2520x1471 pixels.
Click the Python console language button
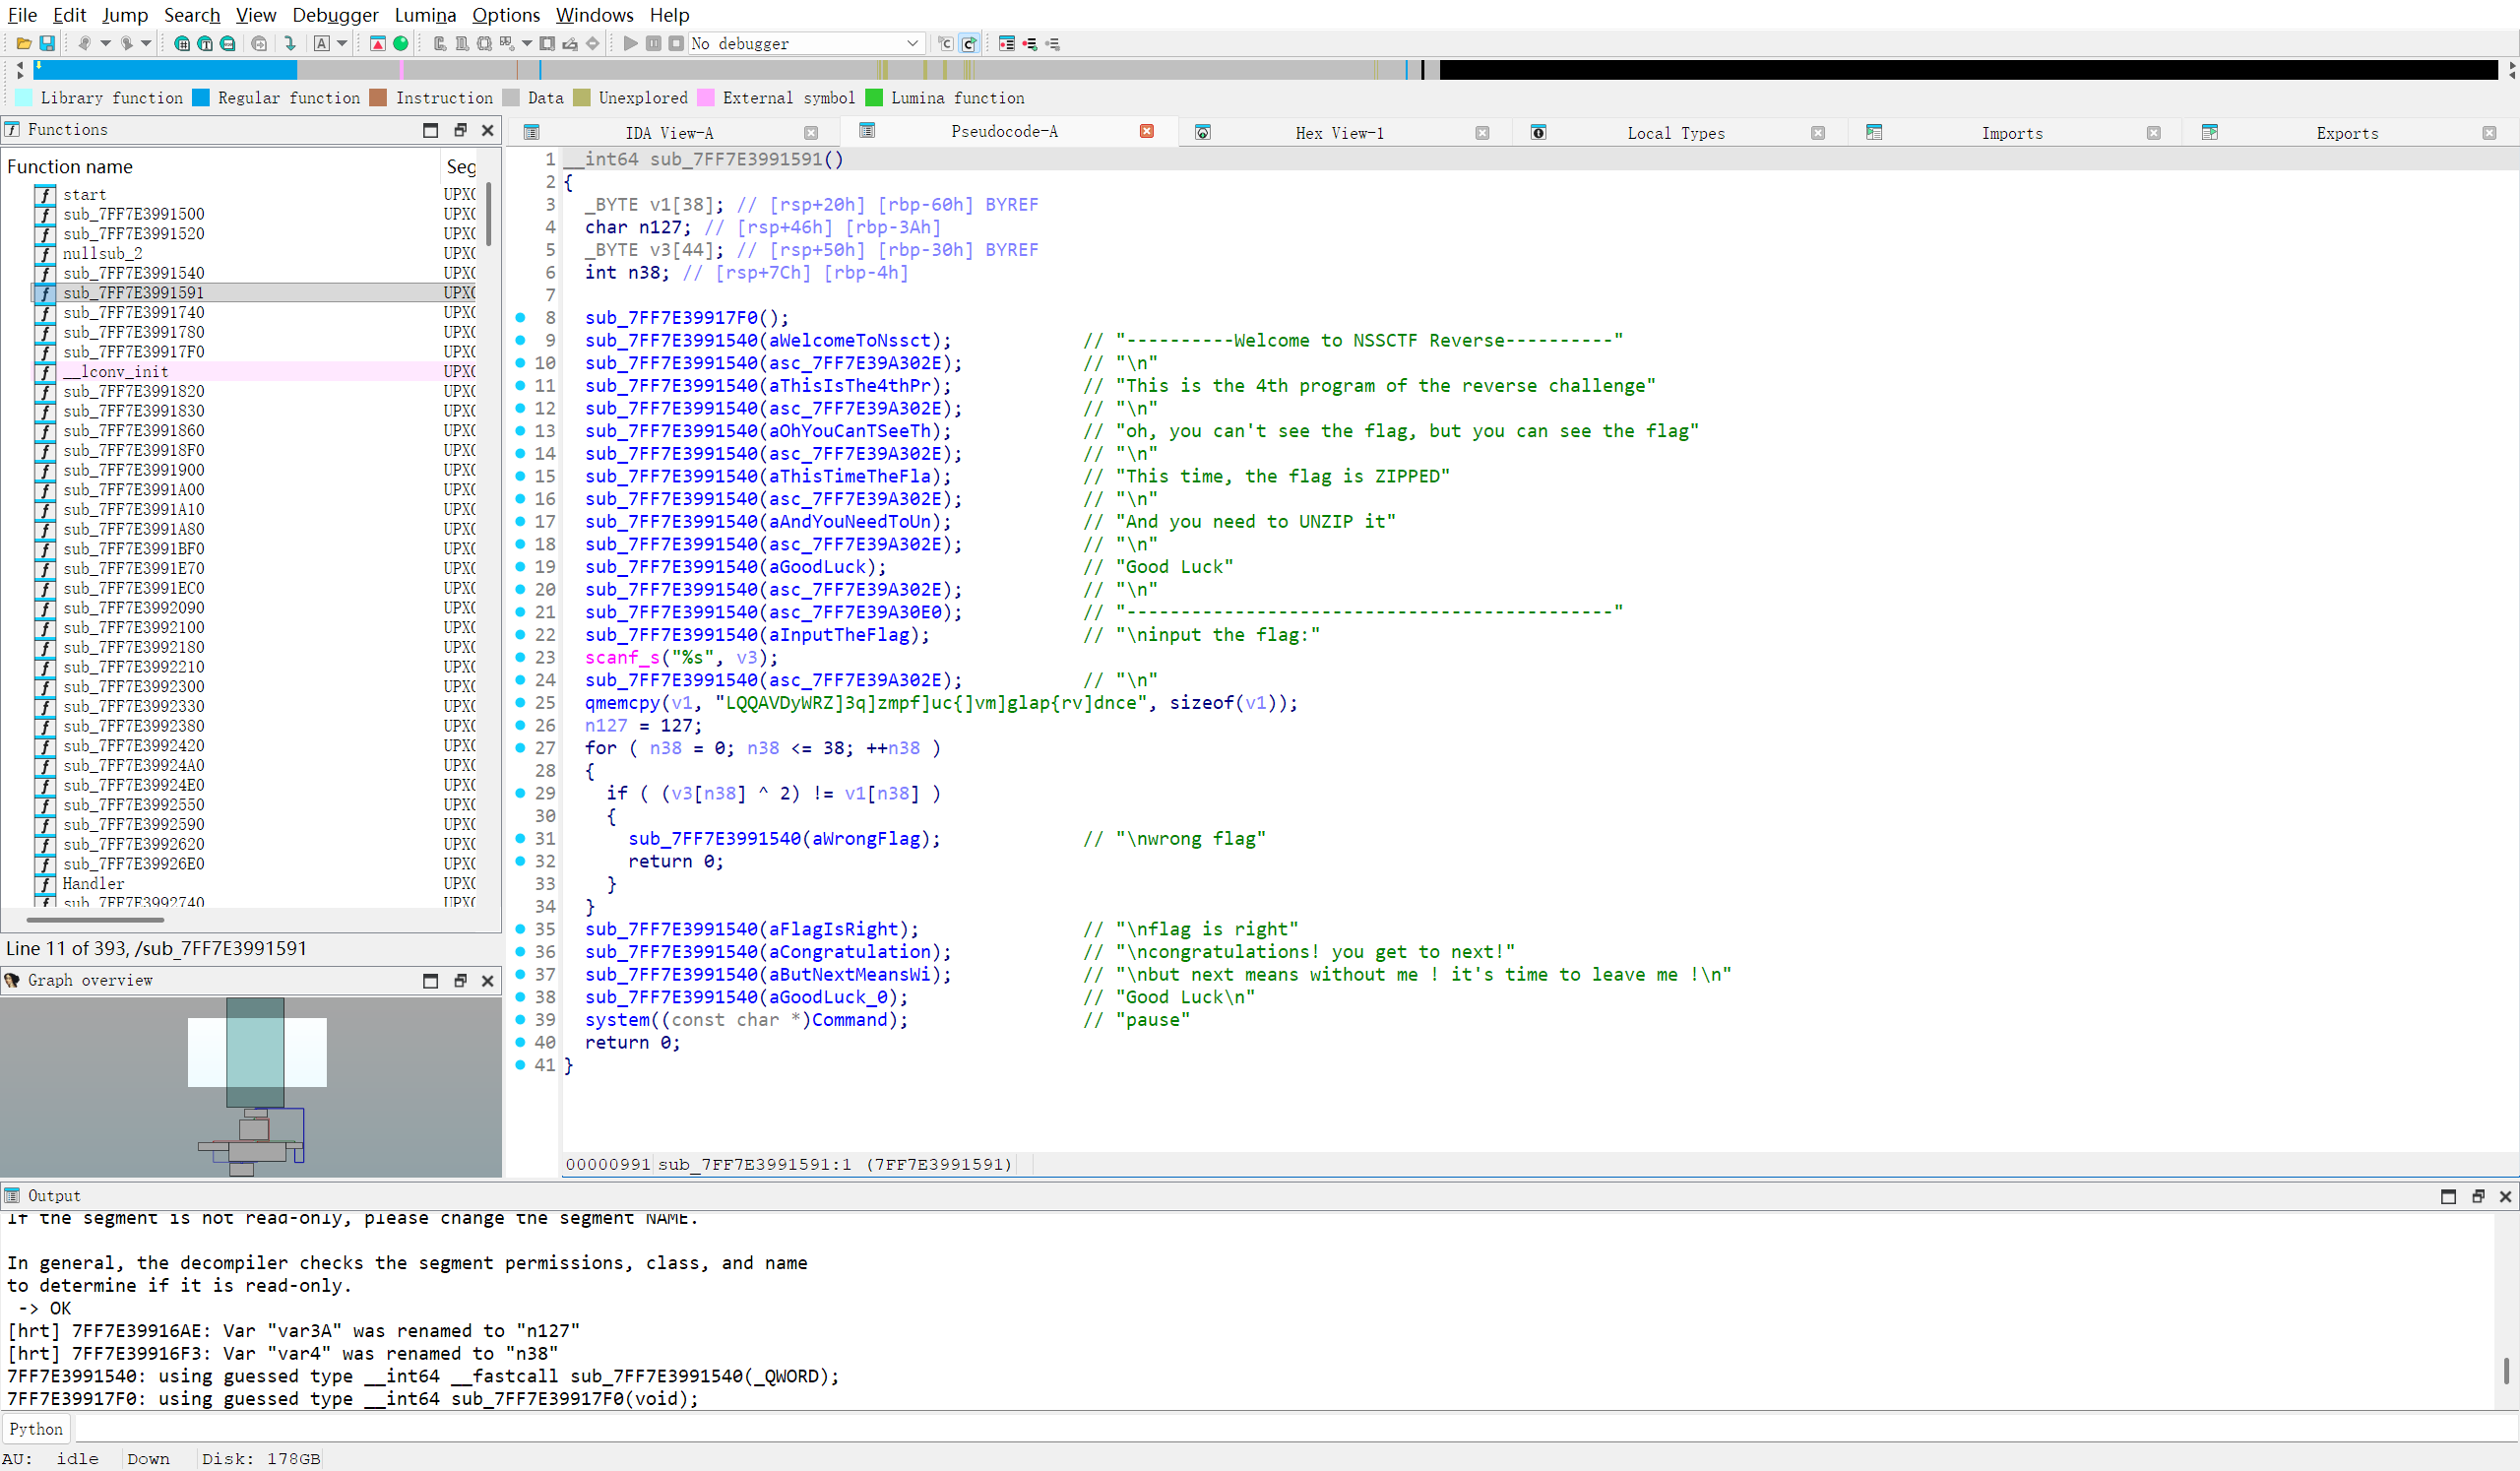[36, 1429]
